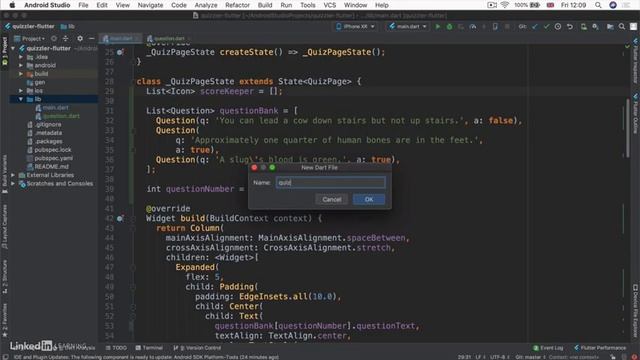Screen dimensions: 640x360
Task: Open the File menu
Action: point(83,5)
